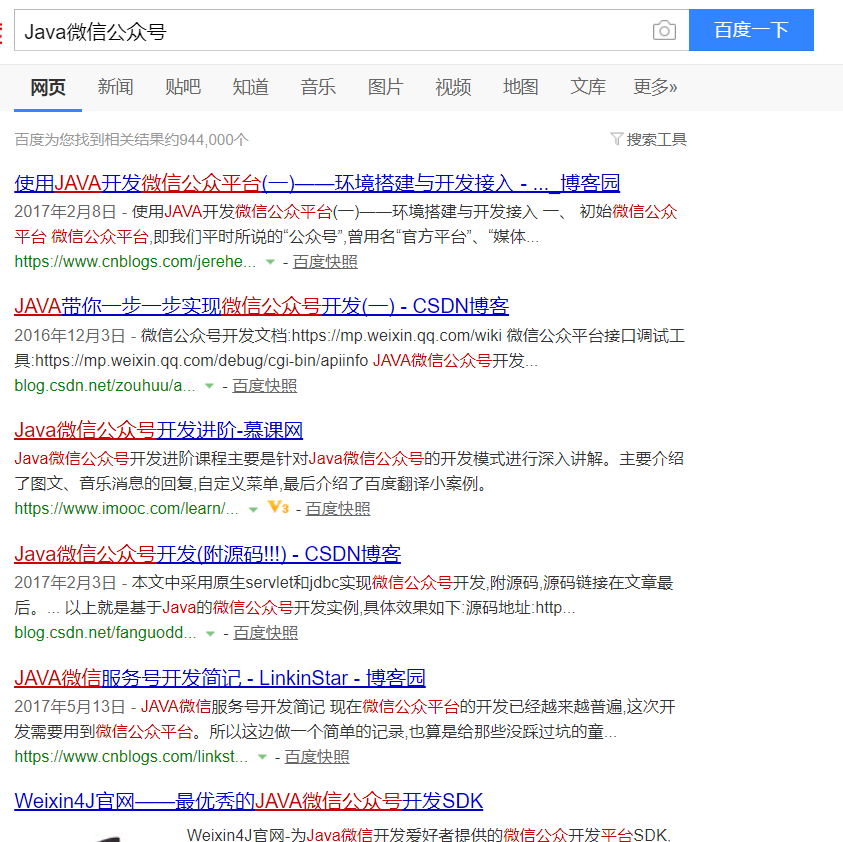This screenshot has height=842, width=843.
Task: Open 百度快照 for the imooc result
Action: tap(338, 509)
